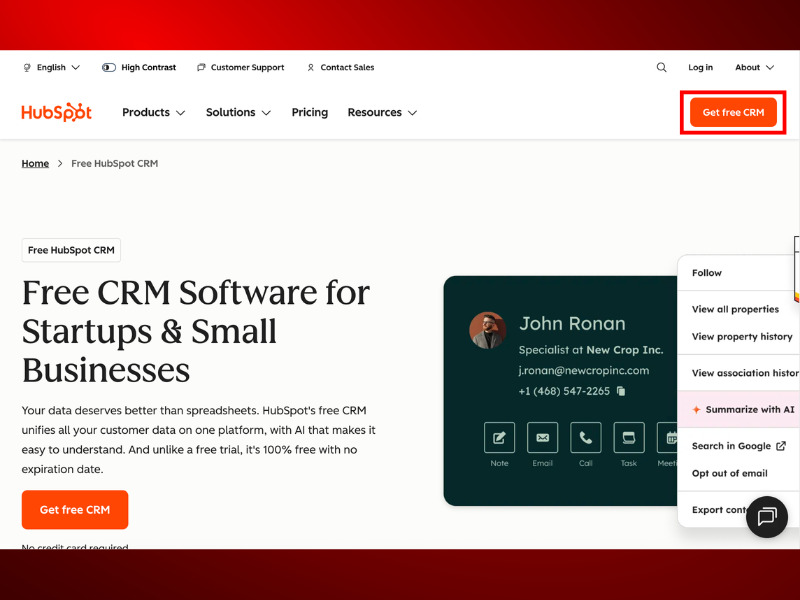Click the Meeting calendar icon

pos(667,437)
